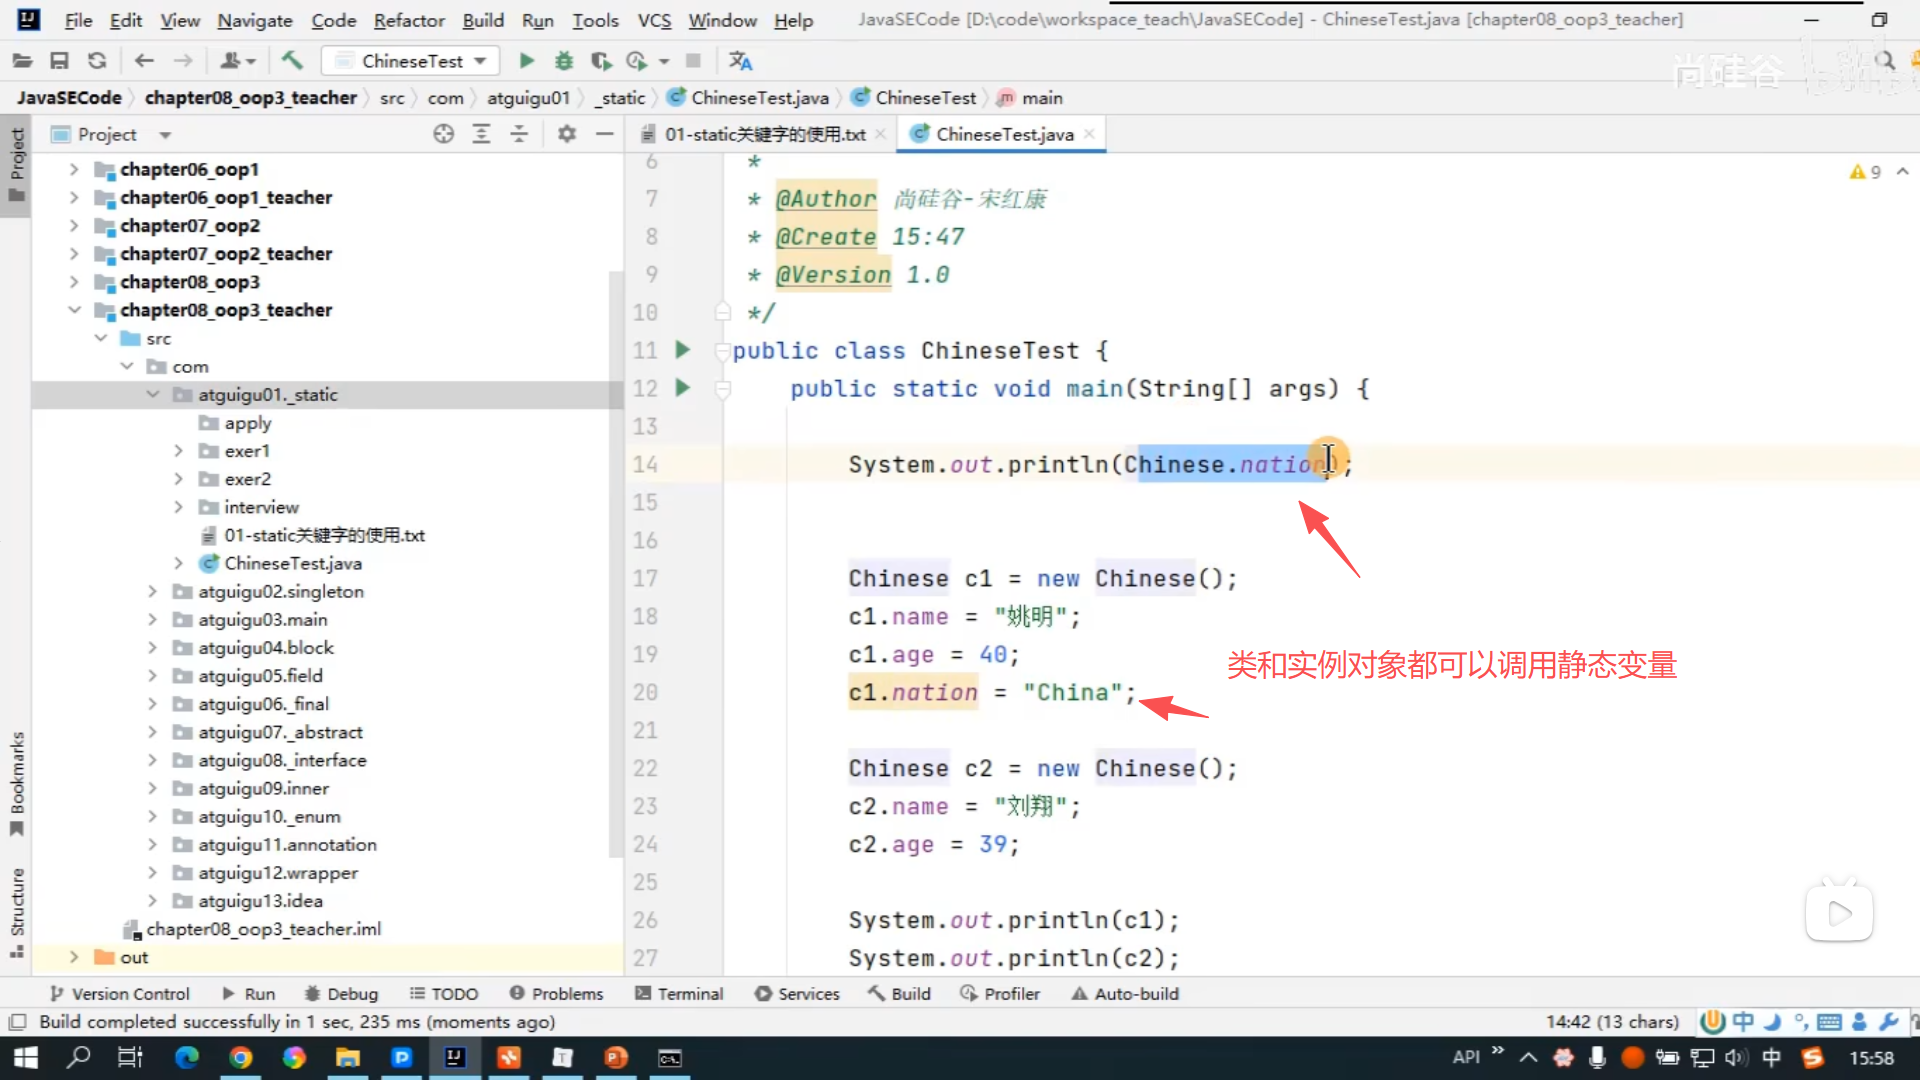Switch to 01-static txt editor tab
Image resolution: width=1920 pixels, height=1080 pixels.
pos(764,134)
